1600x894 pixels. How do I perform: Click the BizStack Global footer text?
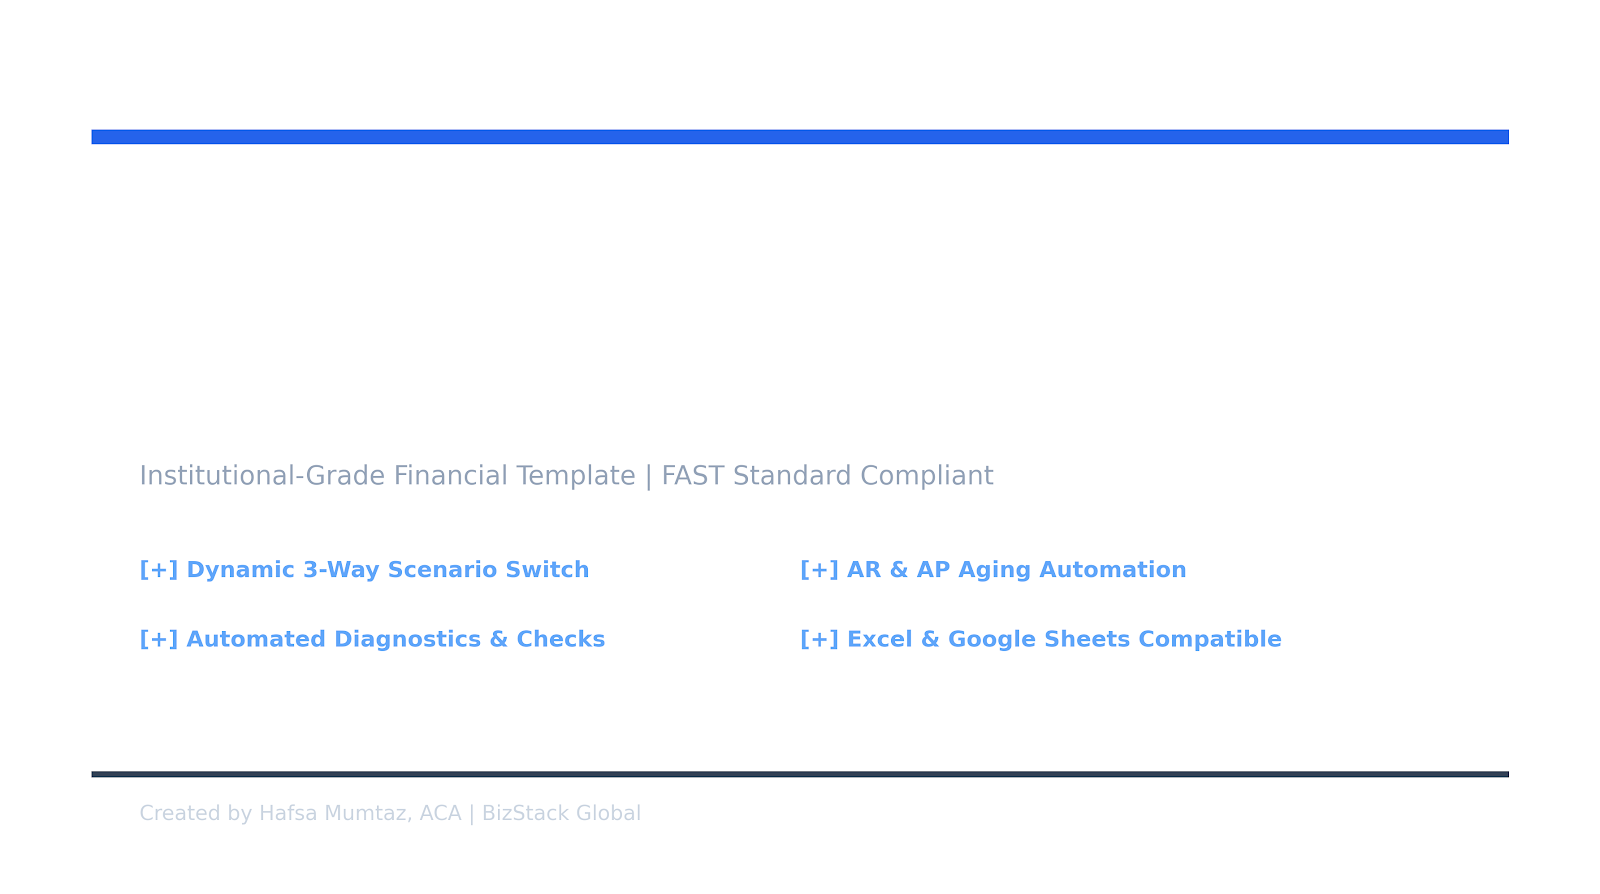tap(561, 813)
